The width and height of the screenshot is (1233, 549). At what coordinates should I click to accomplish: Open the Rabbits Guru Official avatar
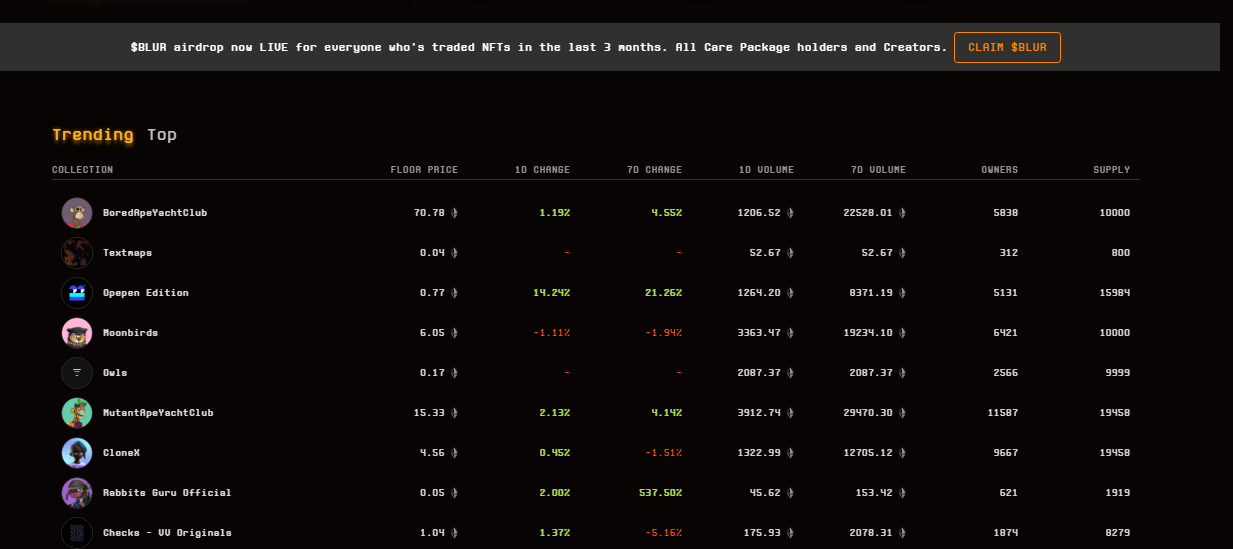[77, 493]
